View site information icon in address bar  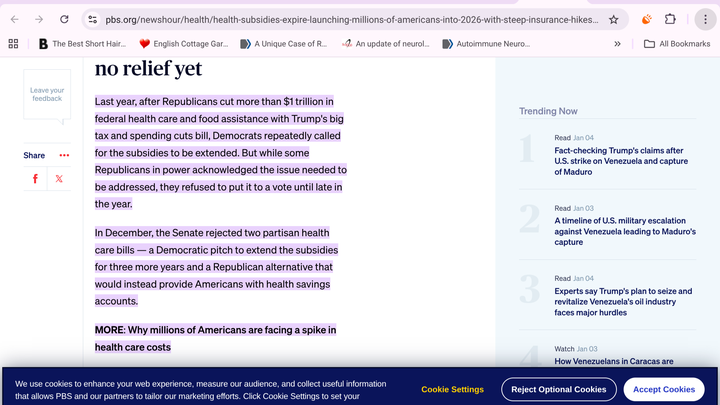(92, 19)
